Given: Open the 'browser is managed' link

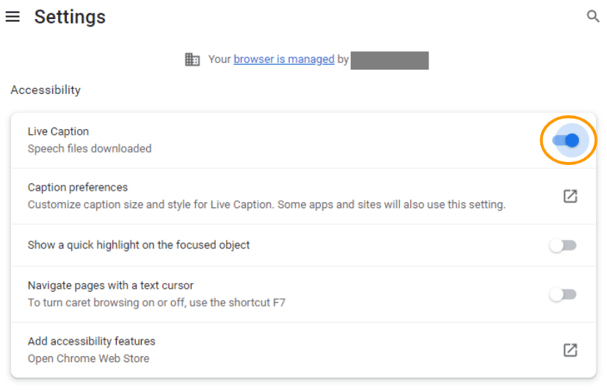Looking at the screenshot, I should pos(284,59).
